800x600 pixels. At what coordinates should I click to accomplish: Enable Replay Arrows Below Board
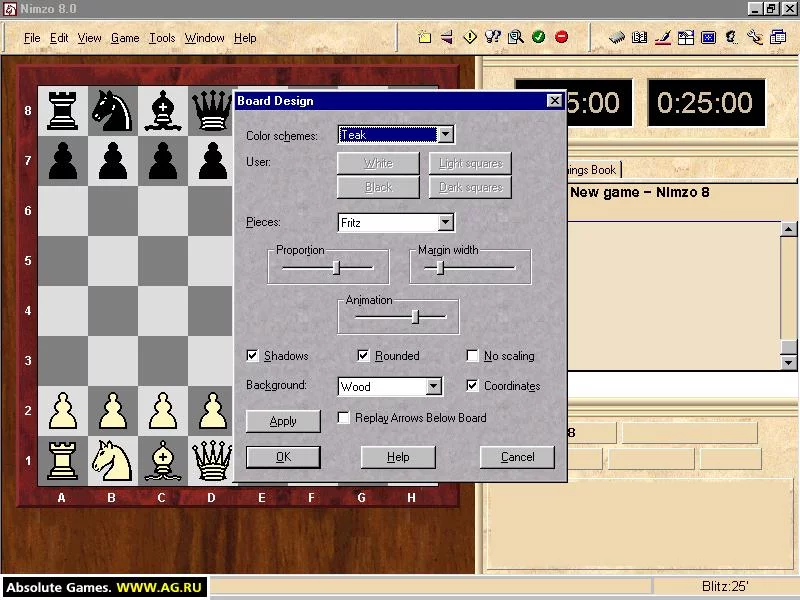[x=343, y=418]
